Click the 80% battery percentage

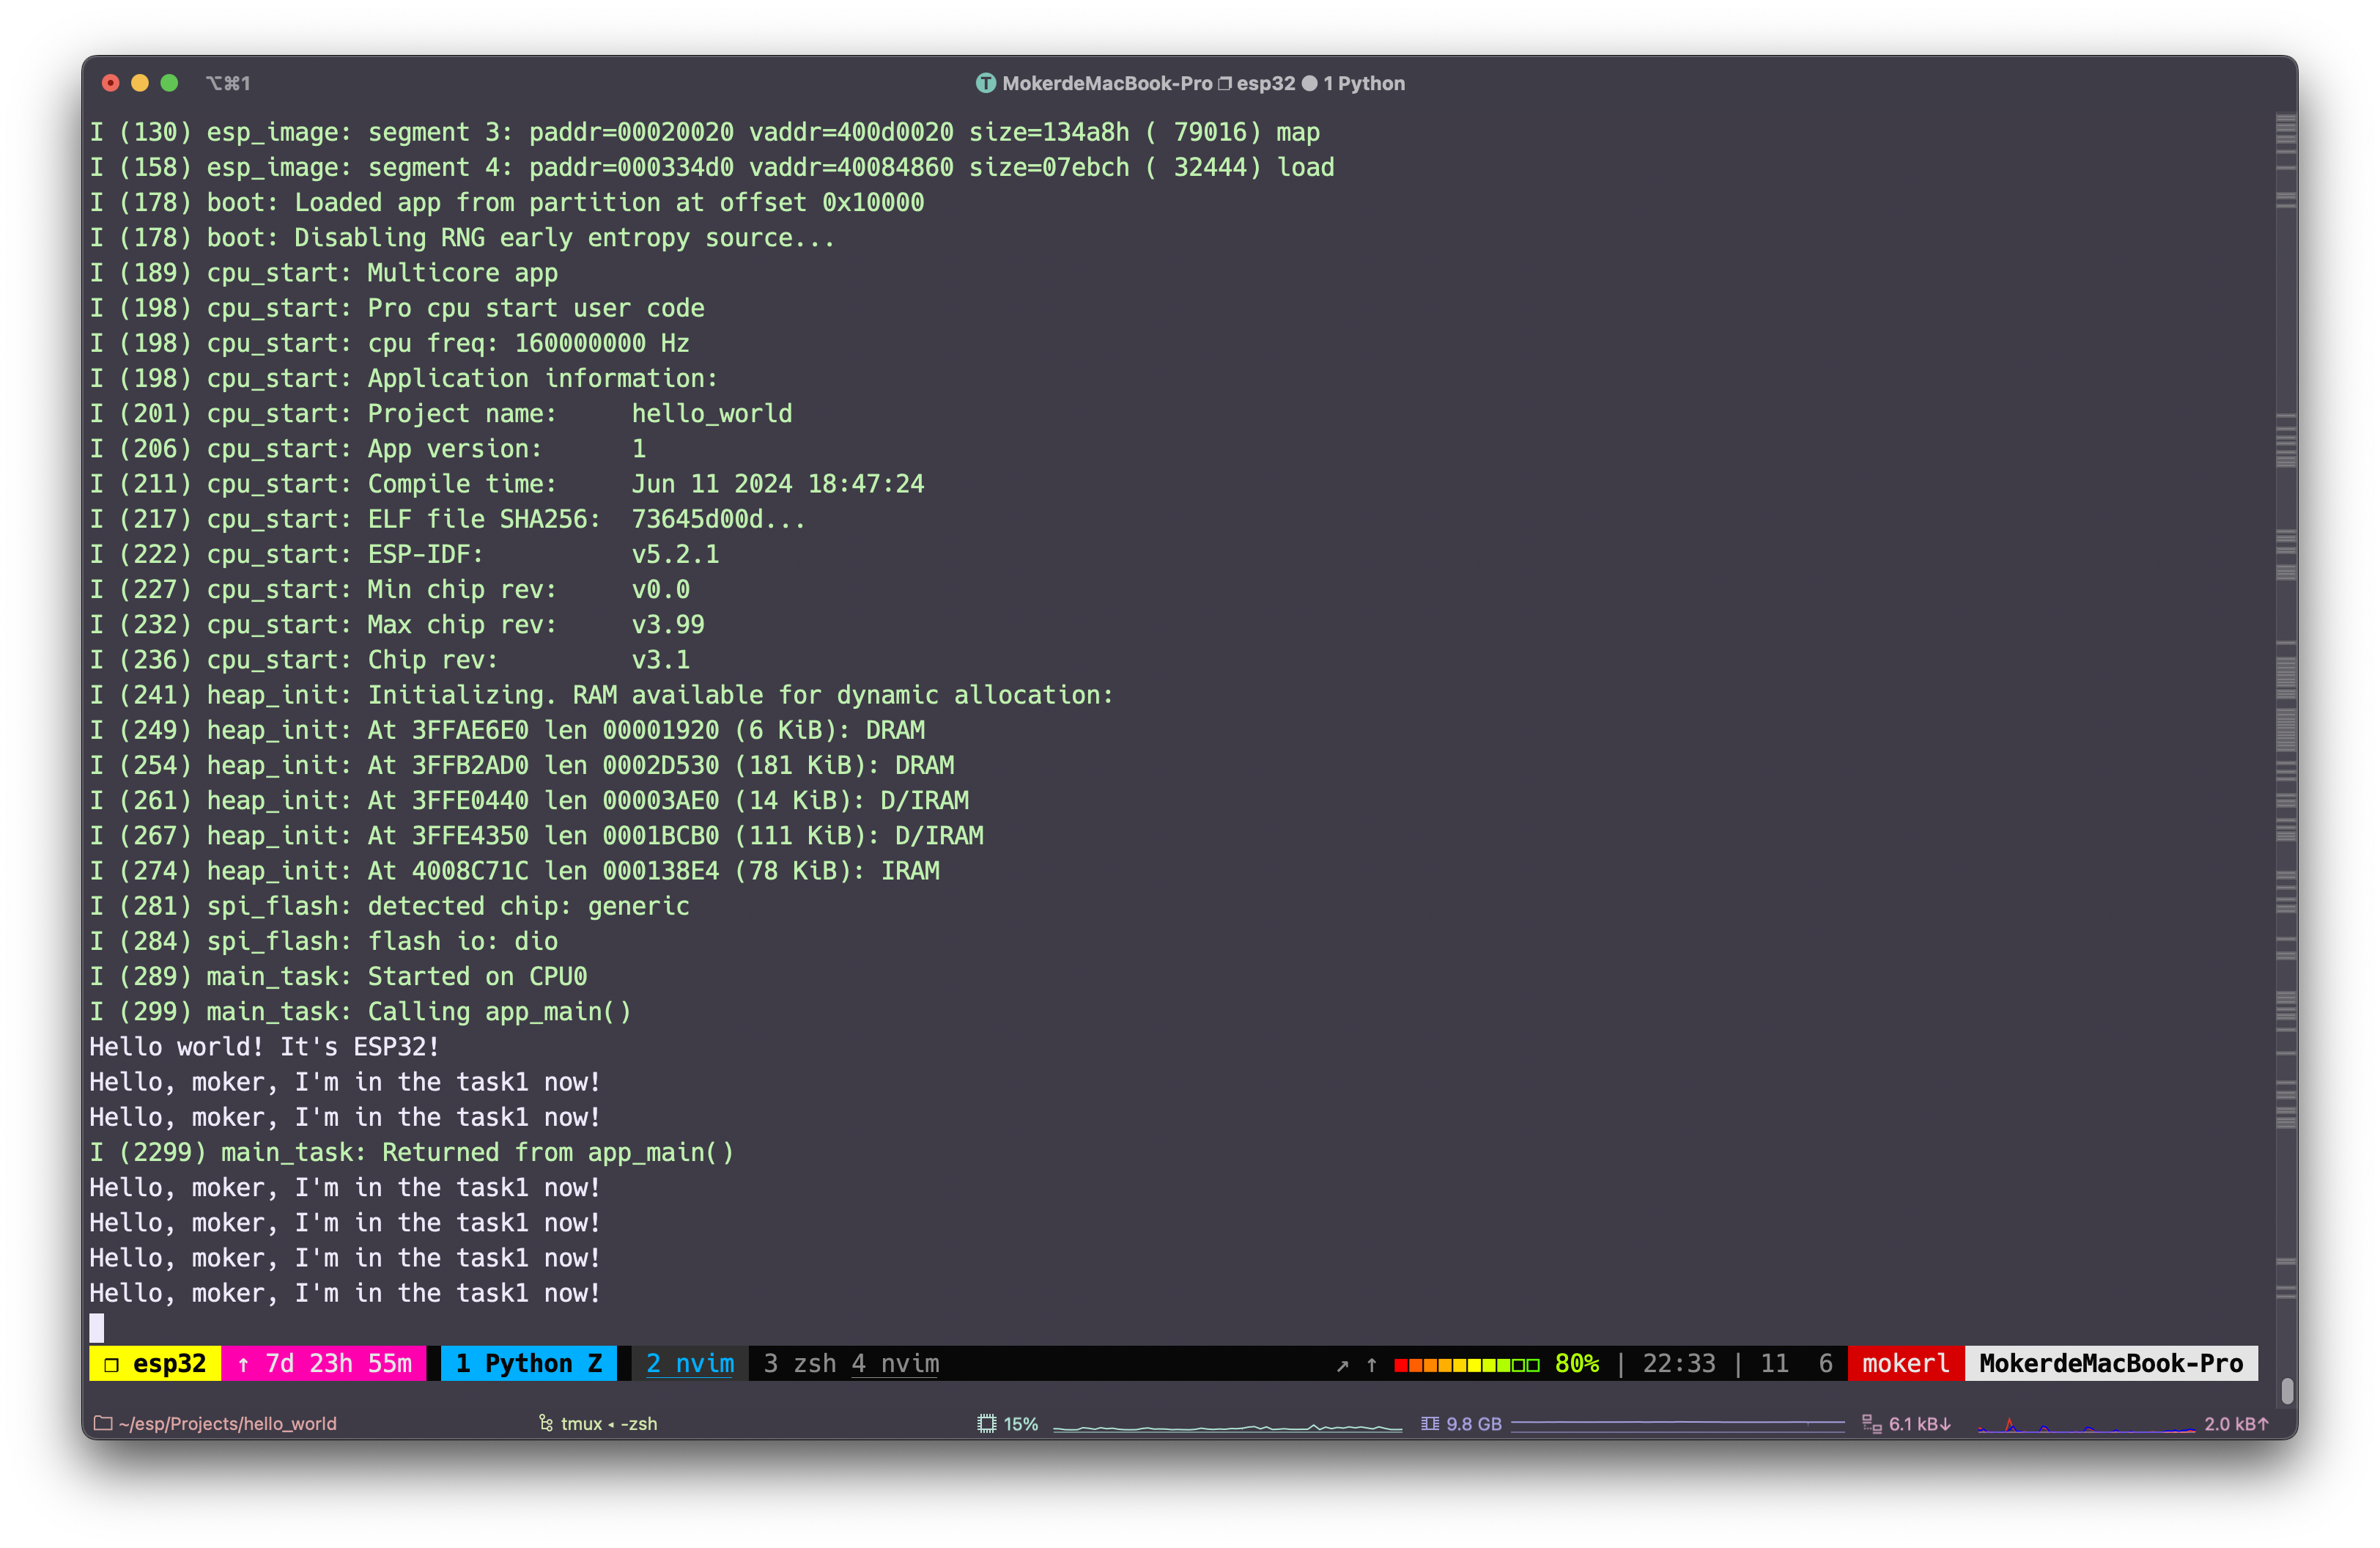(x=1576, y=1363)
